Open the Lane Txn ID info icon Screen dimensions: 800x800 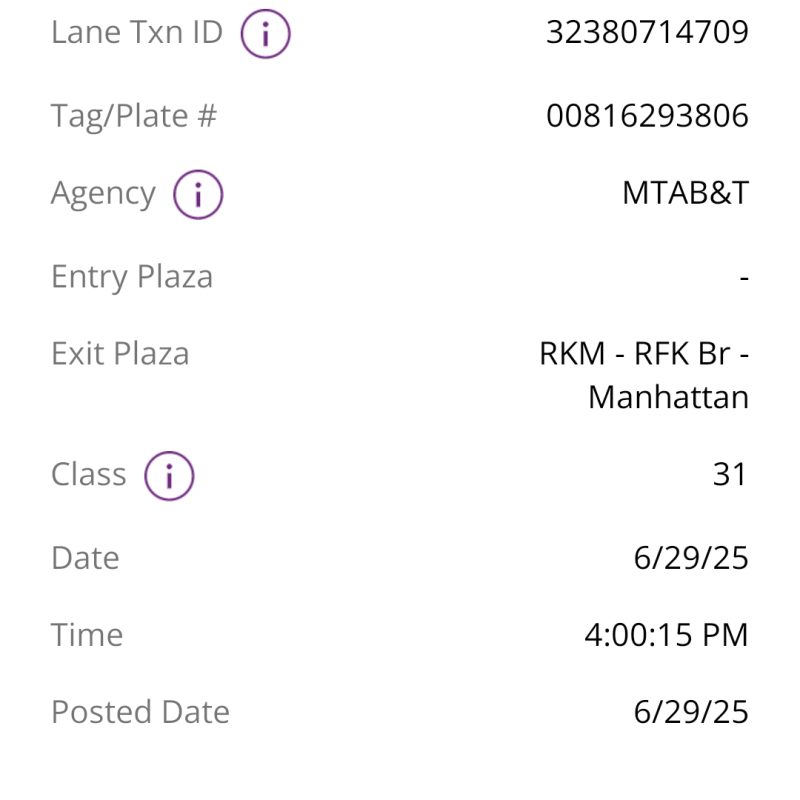pyautogui.click(x=265, y=35)
